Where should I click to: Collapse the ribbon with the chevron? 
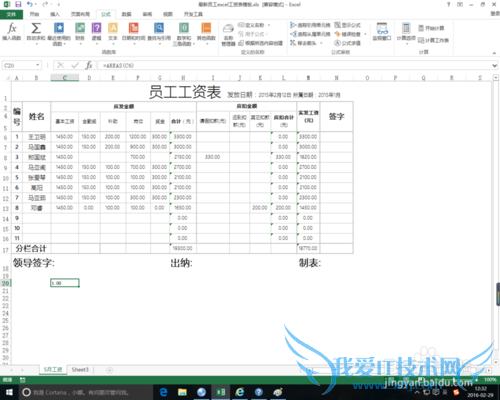point(494,53)
